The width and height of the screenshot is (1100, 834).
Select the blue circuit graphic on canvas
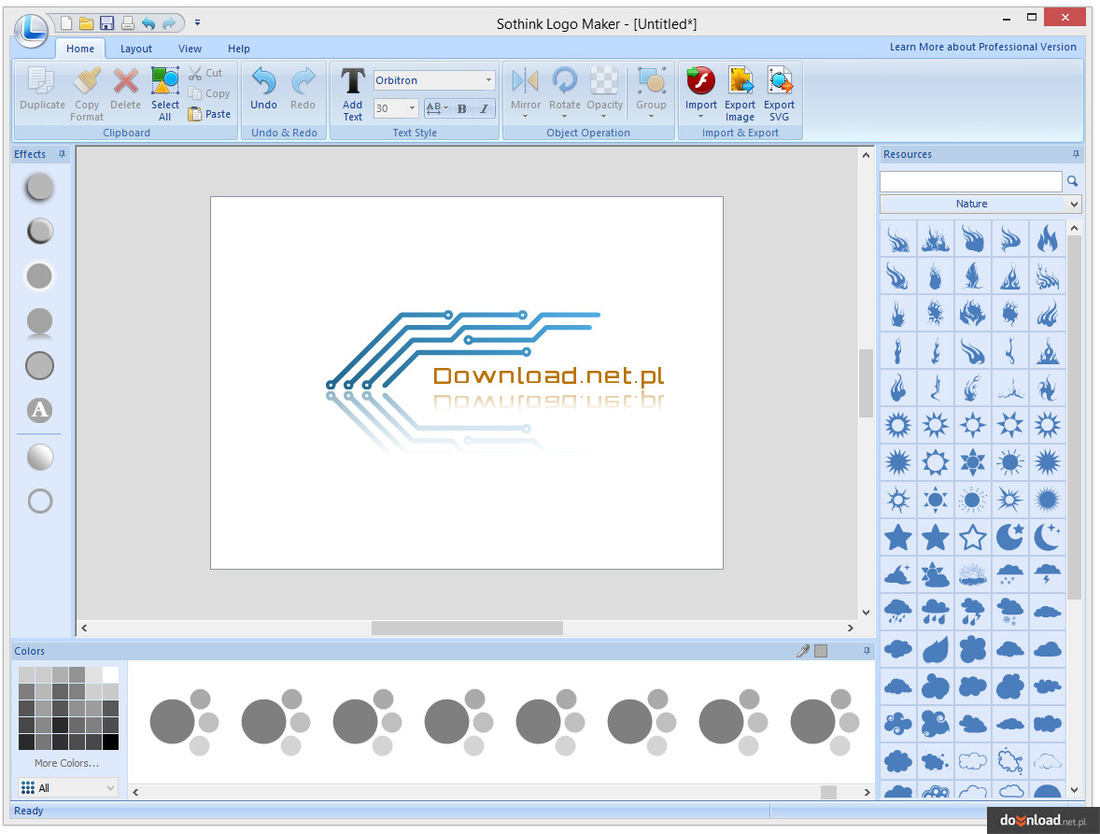click(463, 349)
